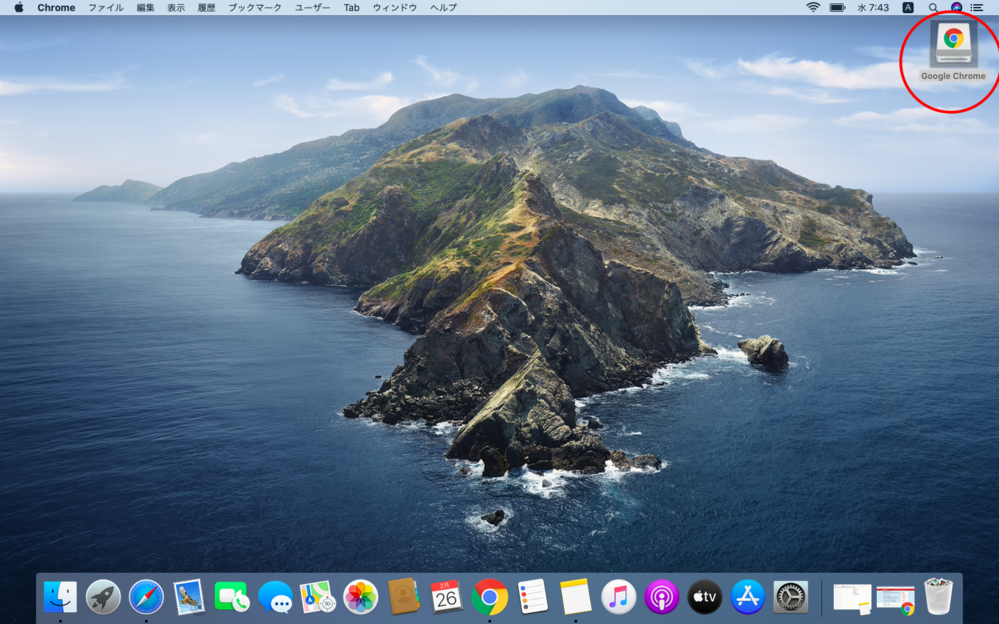Open the Calendar app showing 26
The image size is (999, 624).
446,597
